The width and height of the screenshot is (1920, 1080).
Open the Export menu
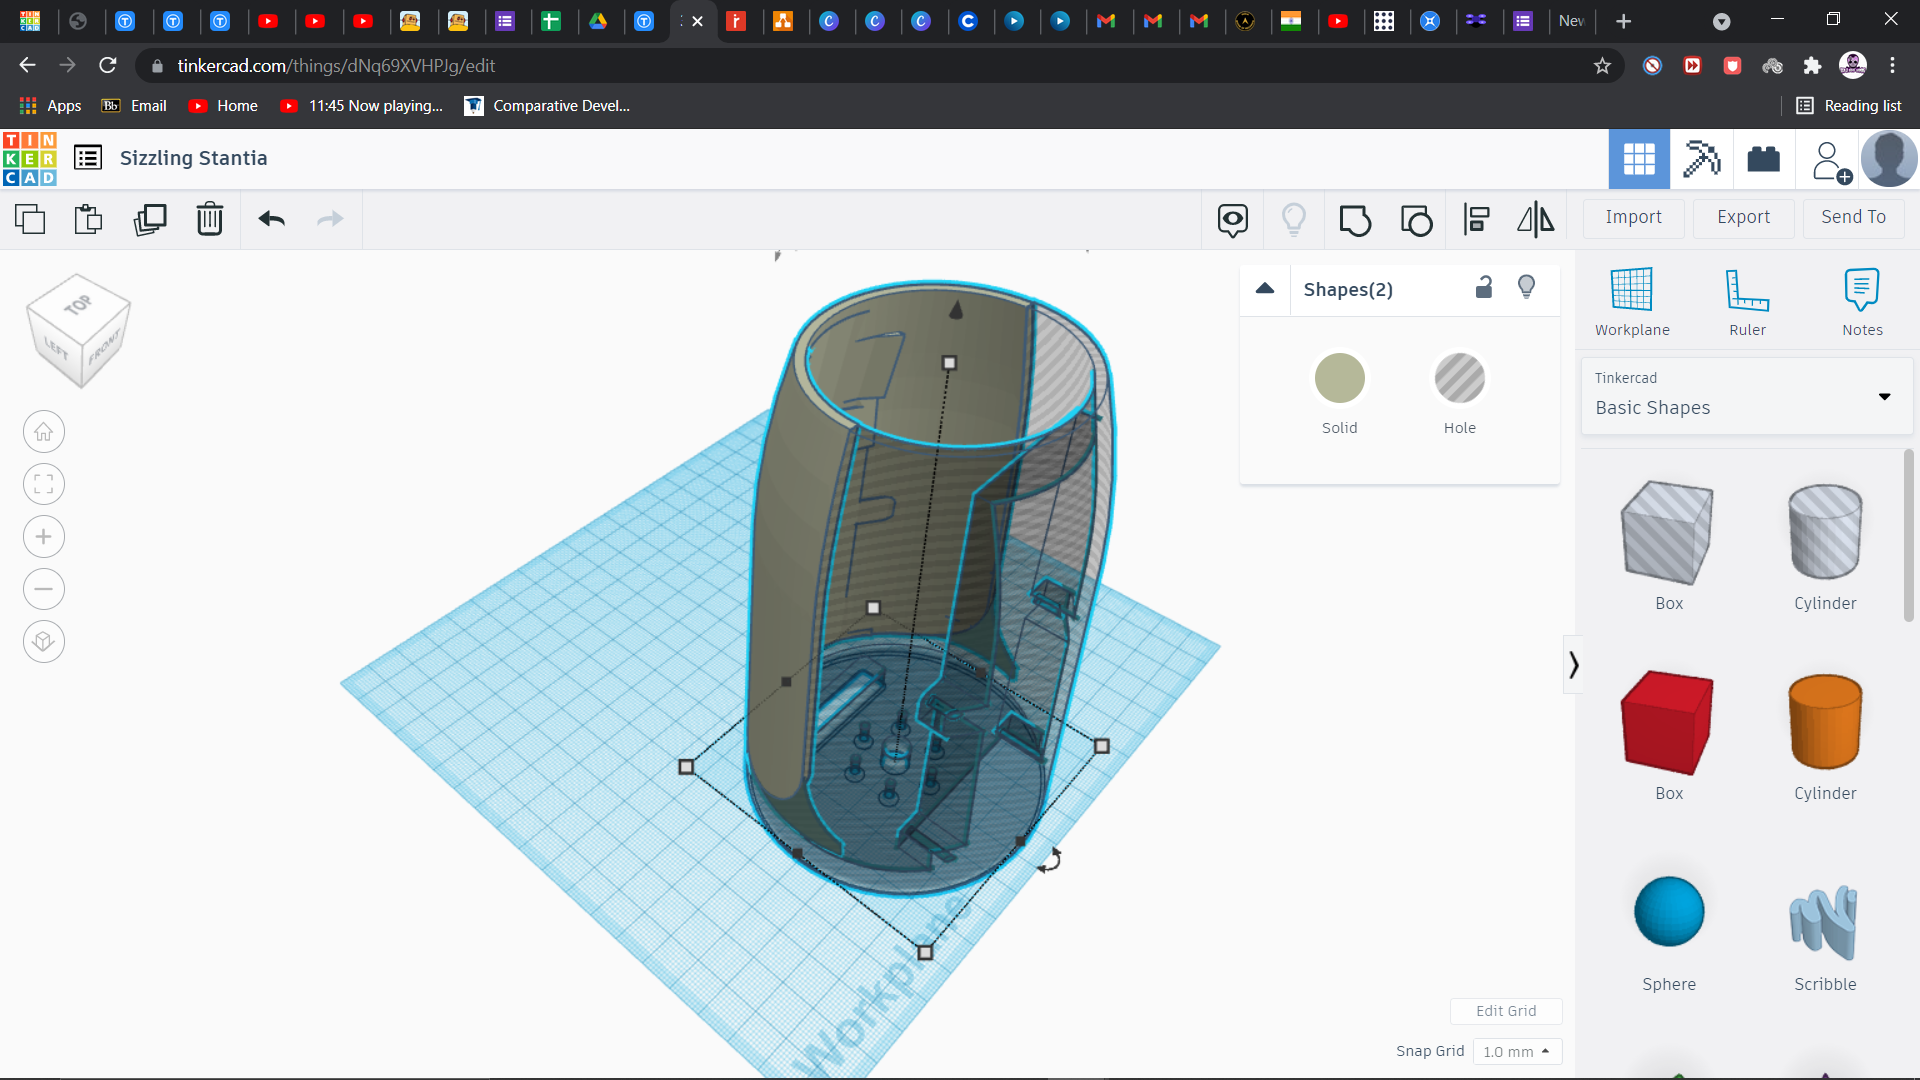coord(1743,217)
